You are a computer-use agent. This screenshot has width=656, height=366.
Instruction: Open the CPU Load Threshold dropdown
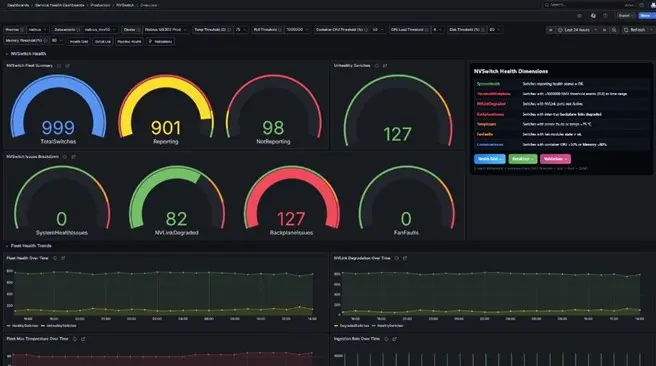[x=437, y=30]
